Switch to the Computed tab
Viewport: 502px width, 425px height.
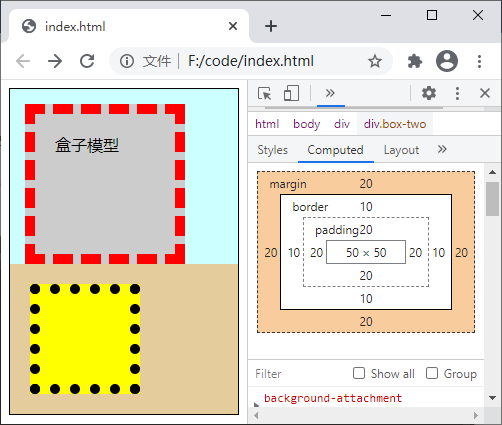point(335,150)
